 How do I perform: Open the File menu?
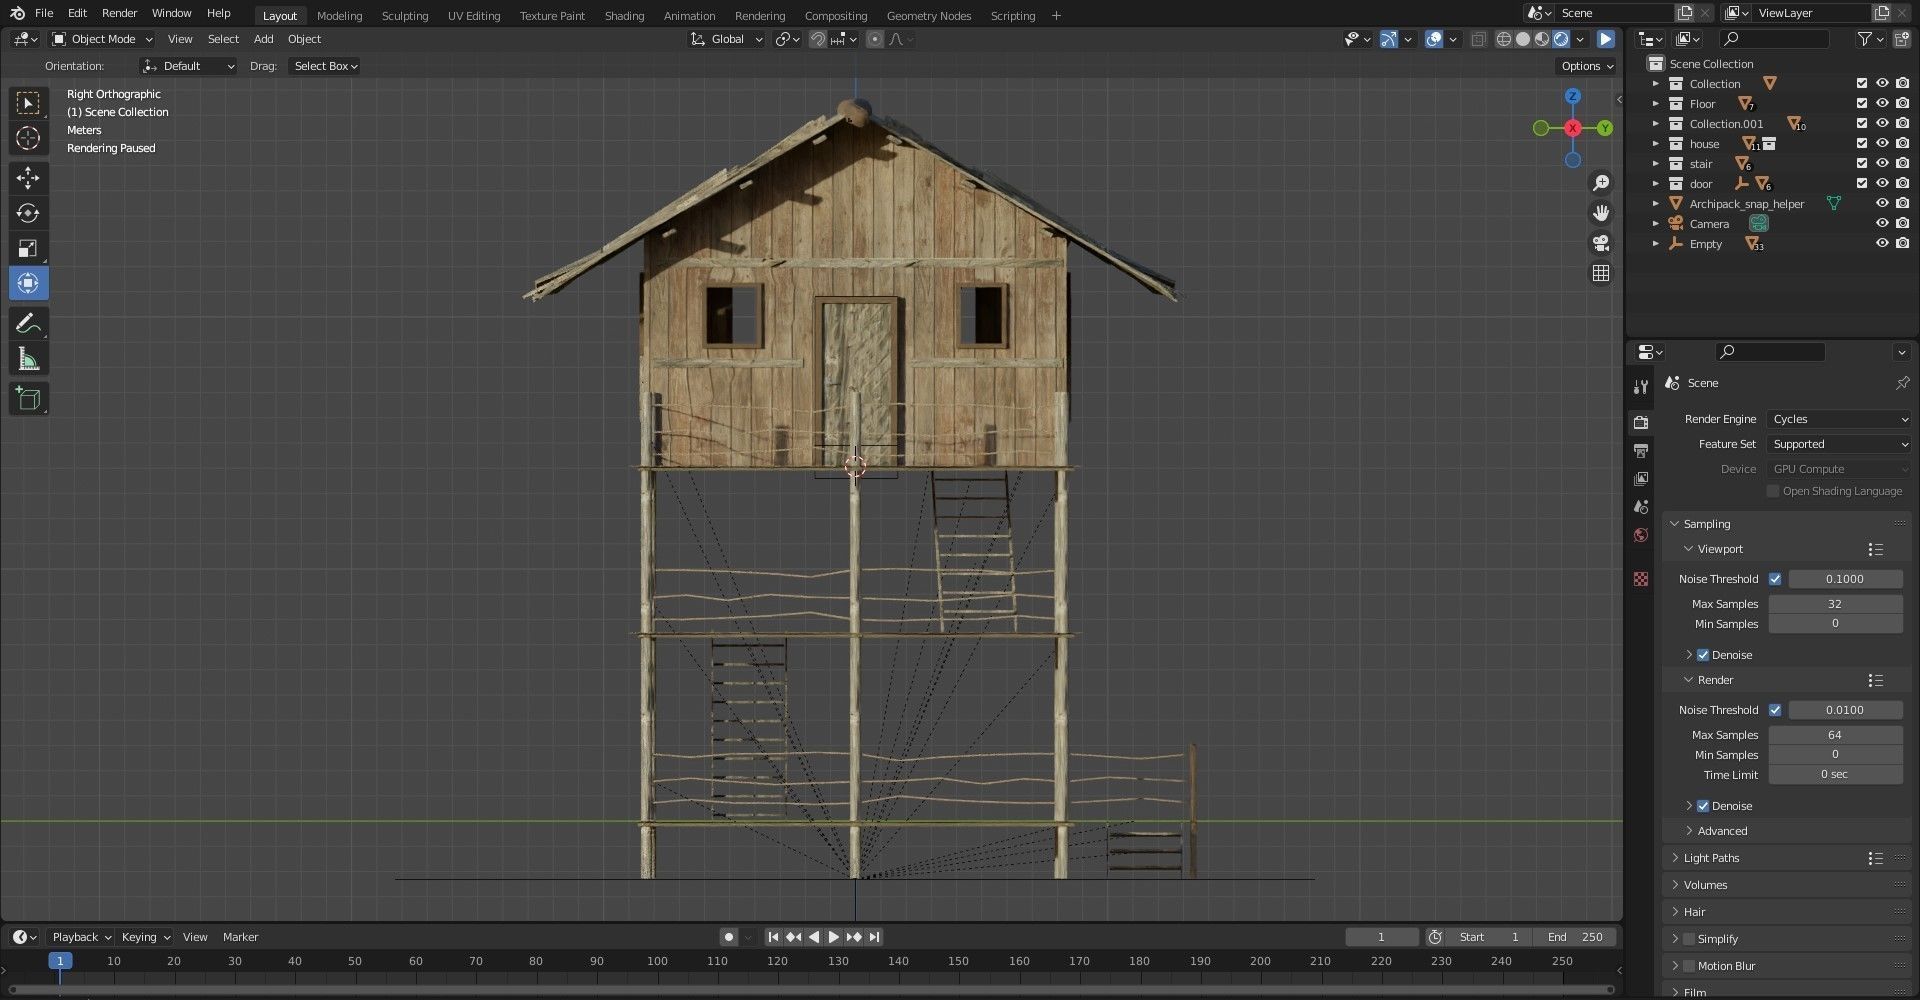44,13
